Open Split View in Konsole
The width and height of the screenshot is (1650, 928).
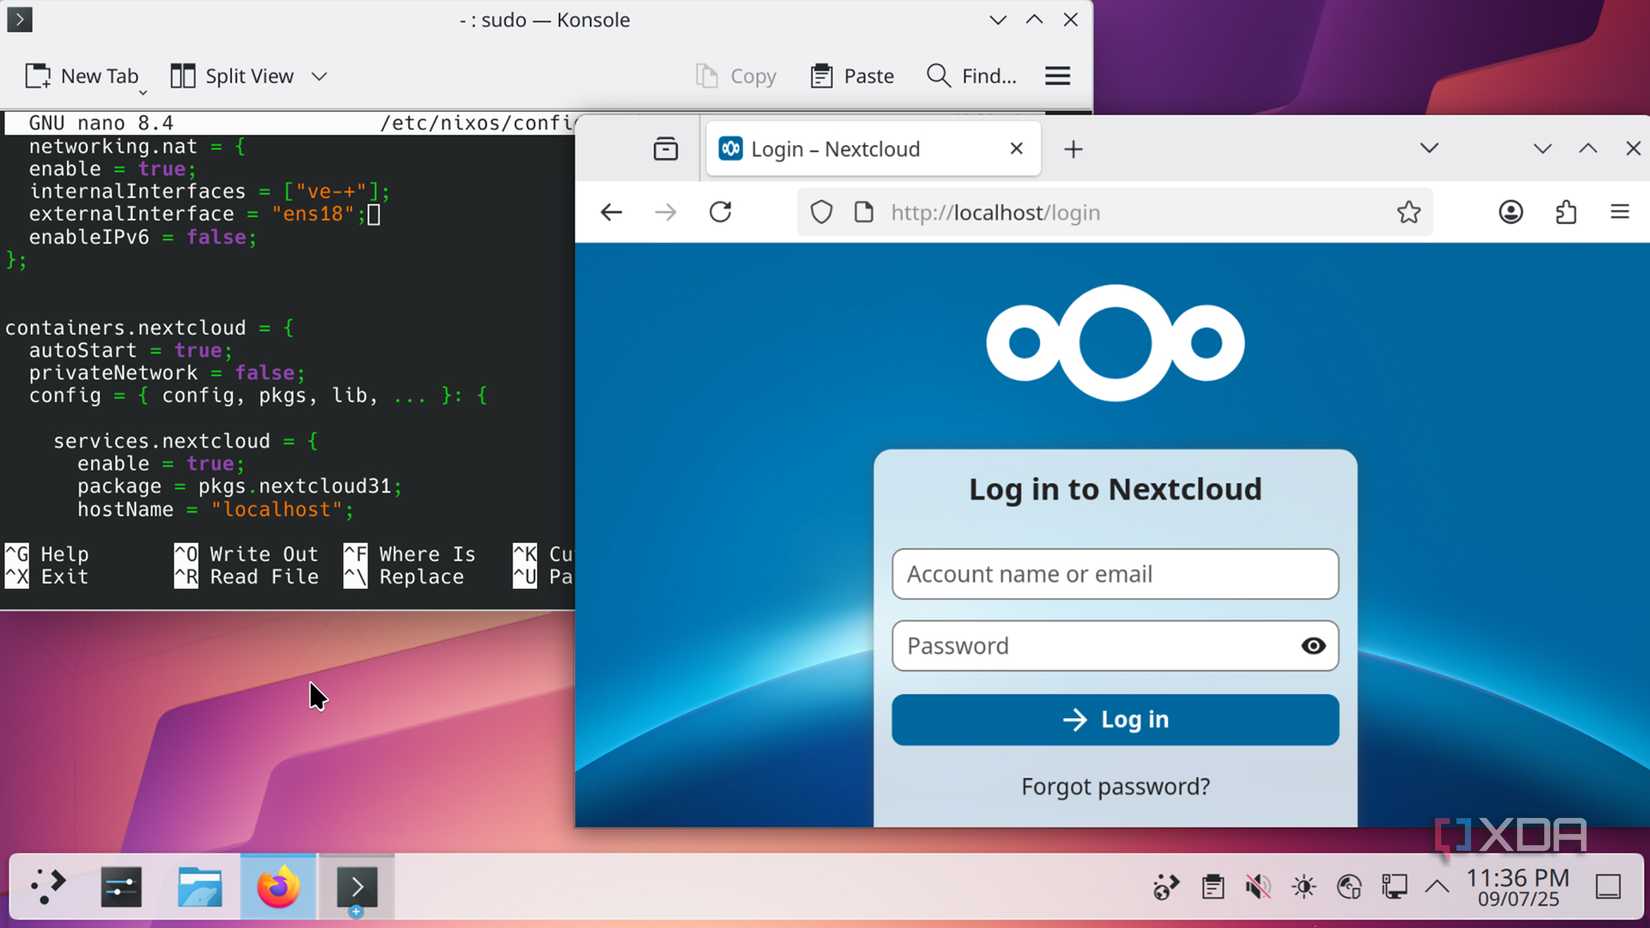tap(232, 76)
